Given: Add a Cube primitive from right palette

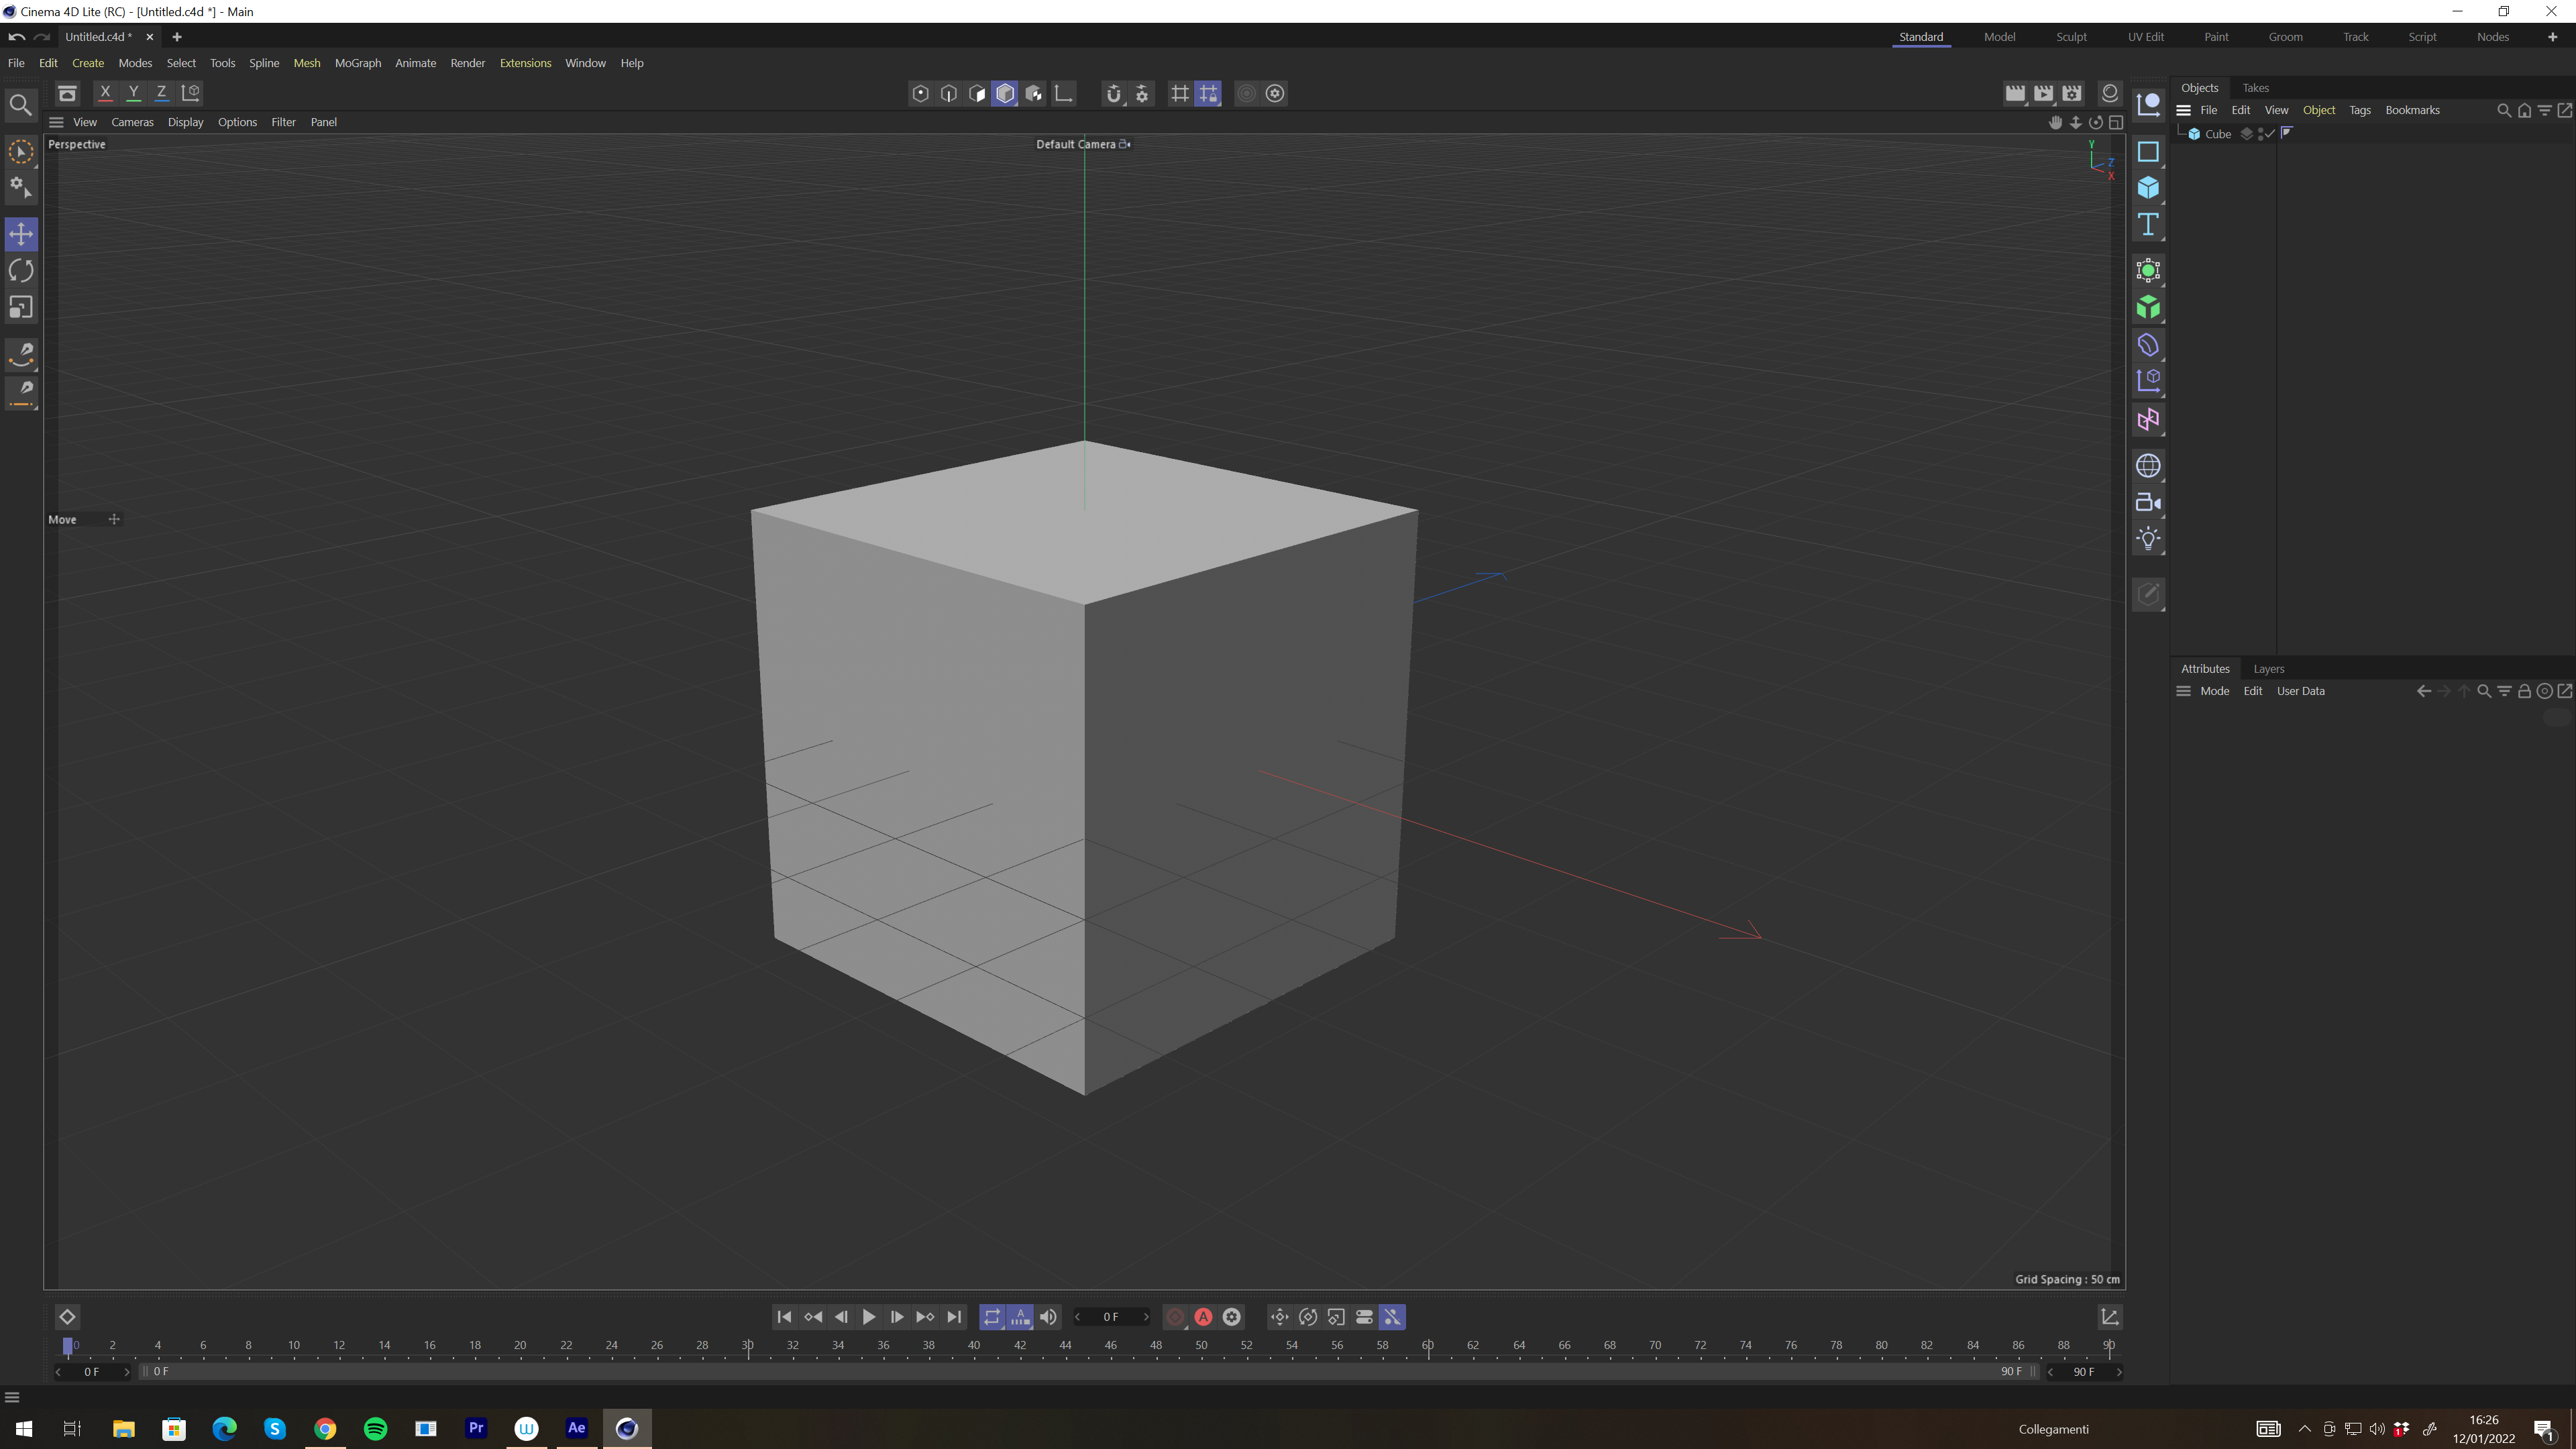Looking at the screenshot, I should tap(2147, 188).
